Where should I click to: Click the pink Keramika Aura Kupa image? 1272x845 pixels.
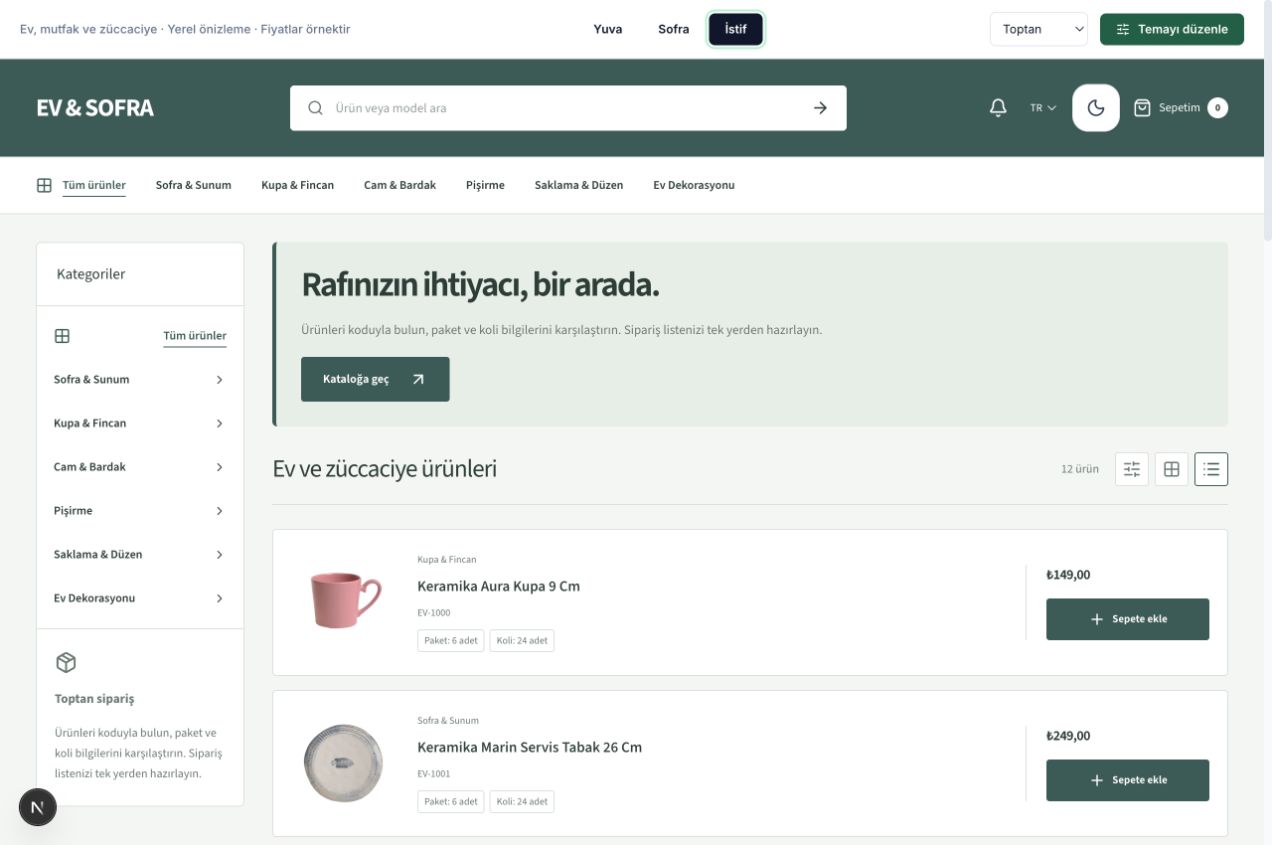[x=344, y=600]
